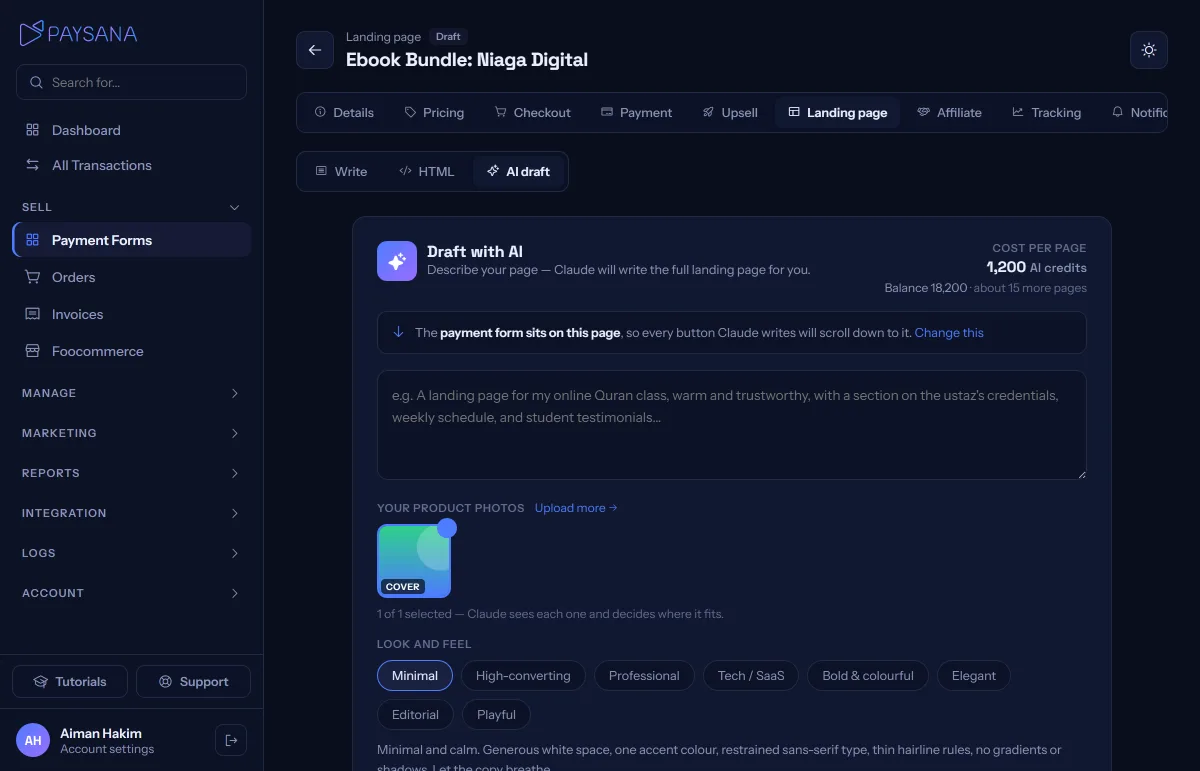Viewport: 1200px width, 771px height.
Task: Open the Support button
Action: [x=194, y=682]
